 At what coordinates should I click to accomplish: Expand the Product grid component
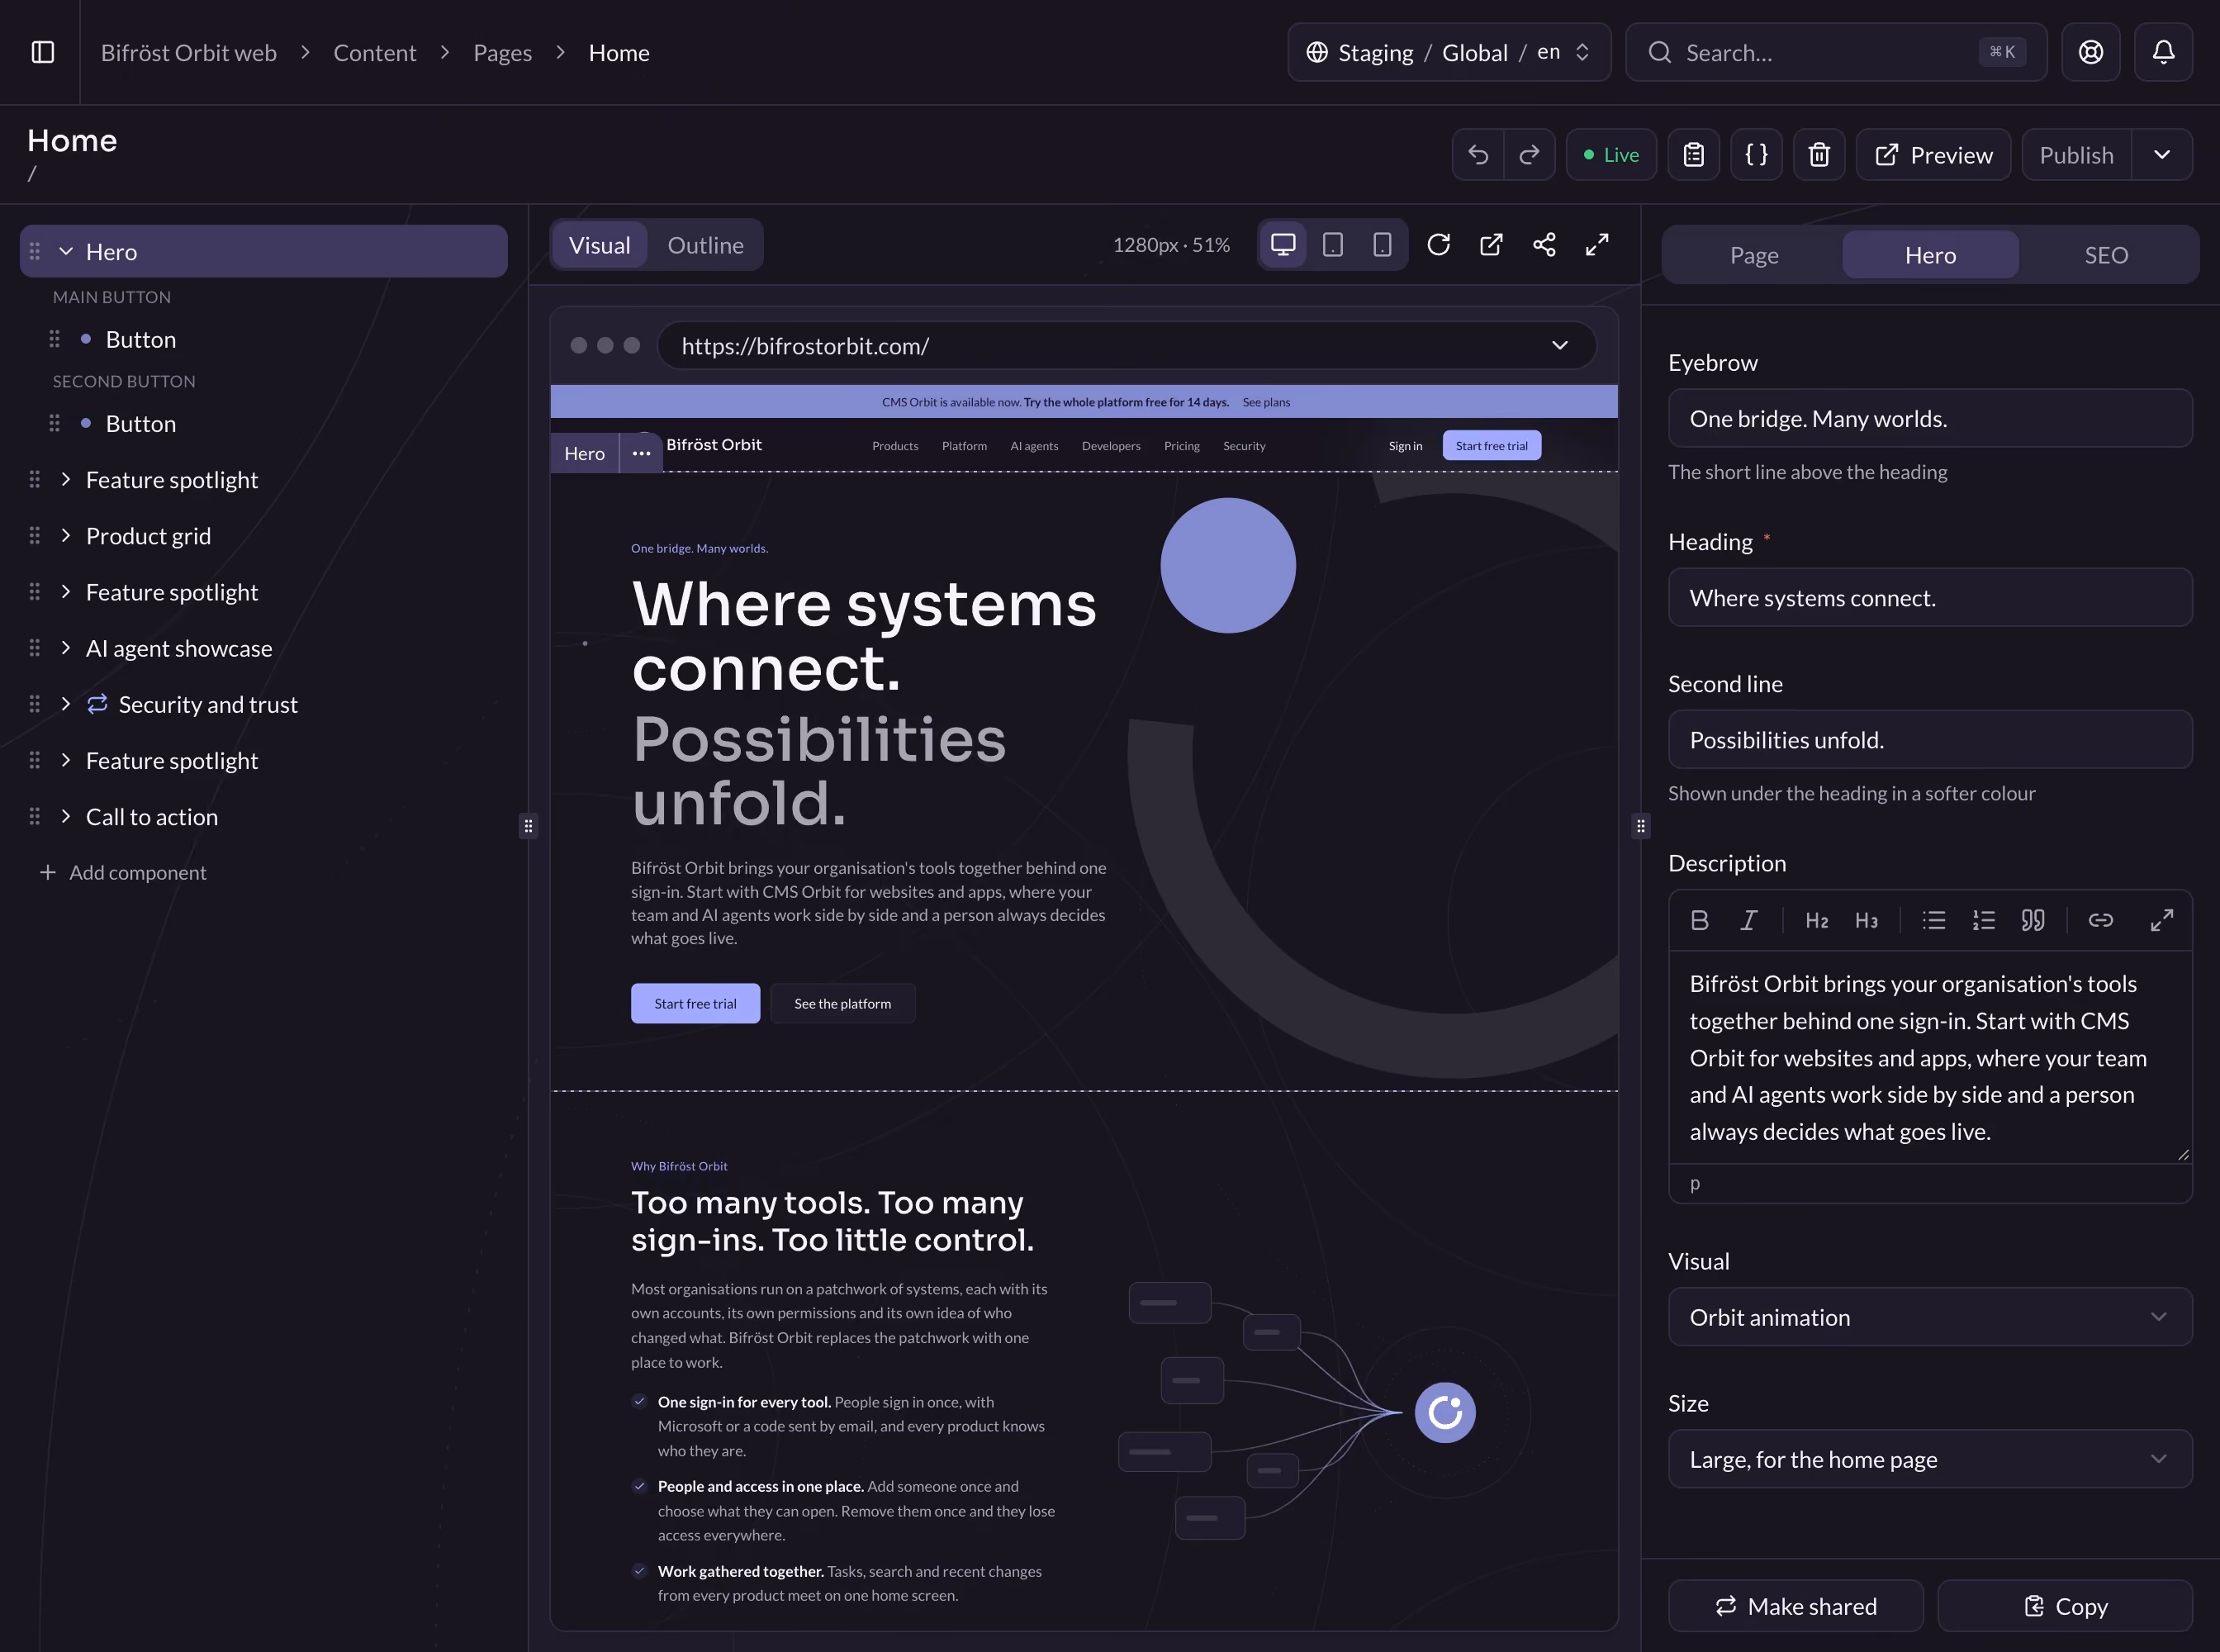[x=66, y=536]
